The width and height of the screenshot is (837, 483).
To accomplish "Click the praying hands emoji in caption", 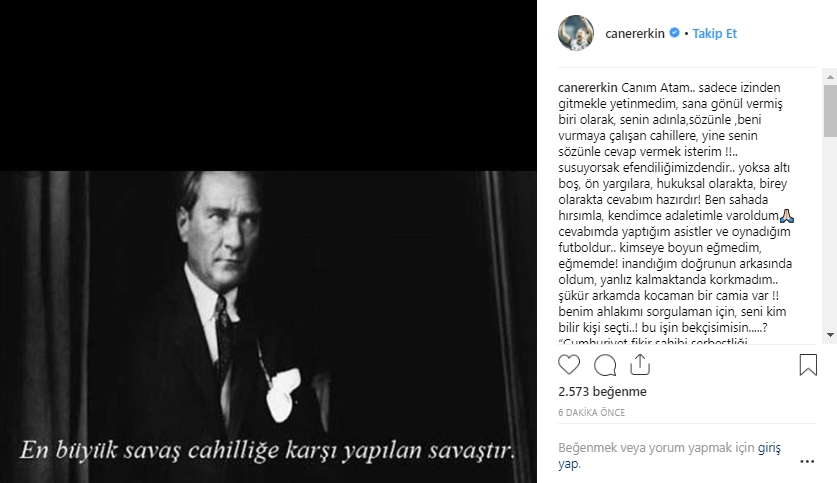I will coord(787,216).
